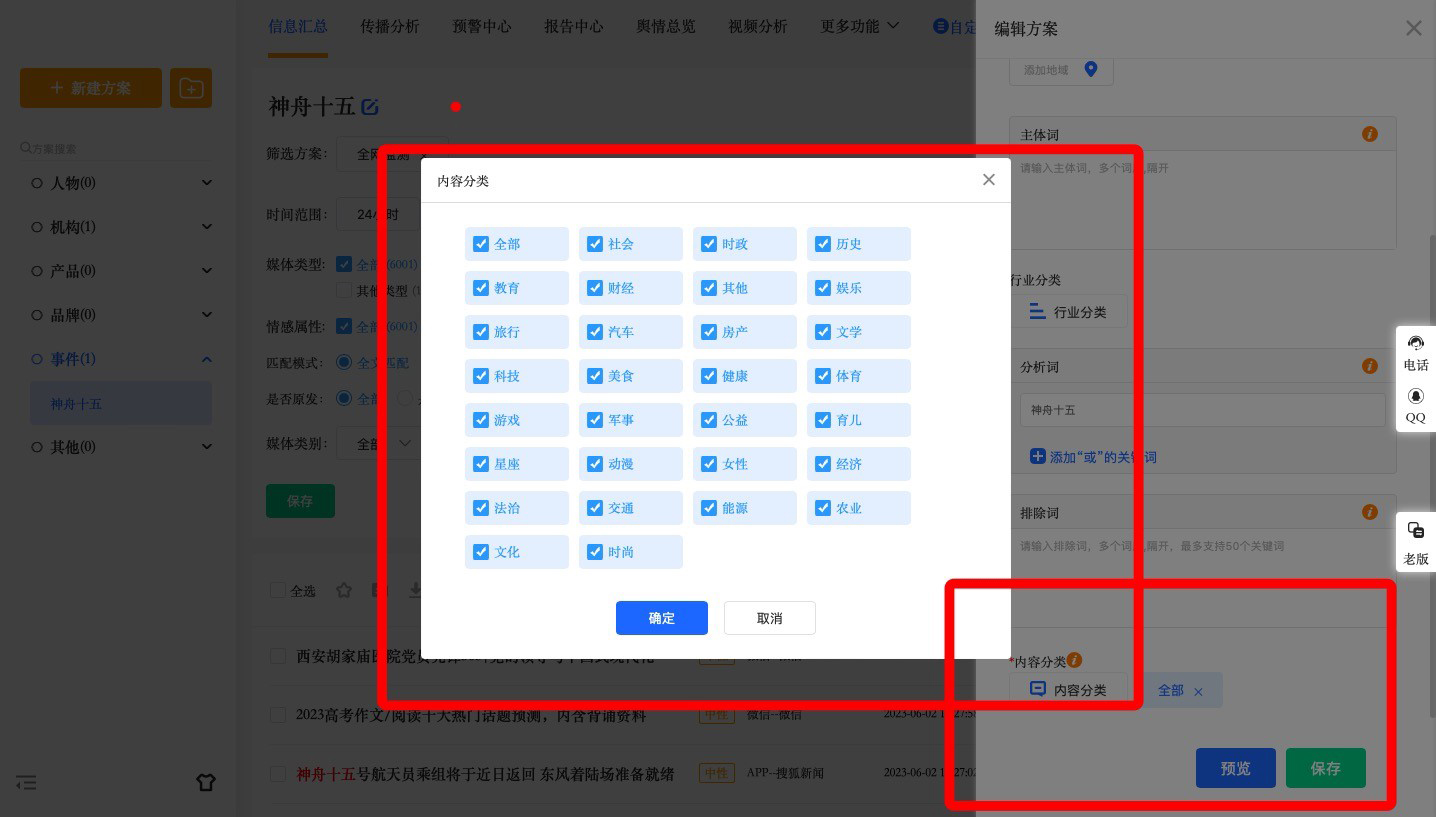Click the star favorite icon beside 全选
The width and height of the screenshot is (1436, 817).
click(x=344, y=590)
